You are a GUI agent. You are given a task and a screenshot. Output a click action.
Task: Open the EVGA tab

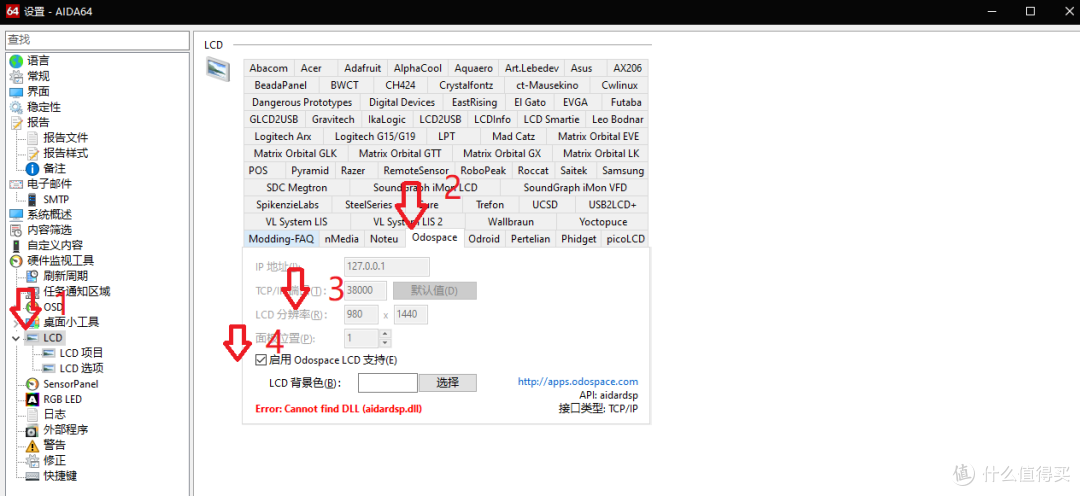[575, 102]
